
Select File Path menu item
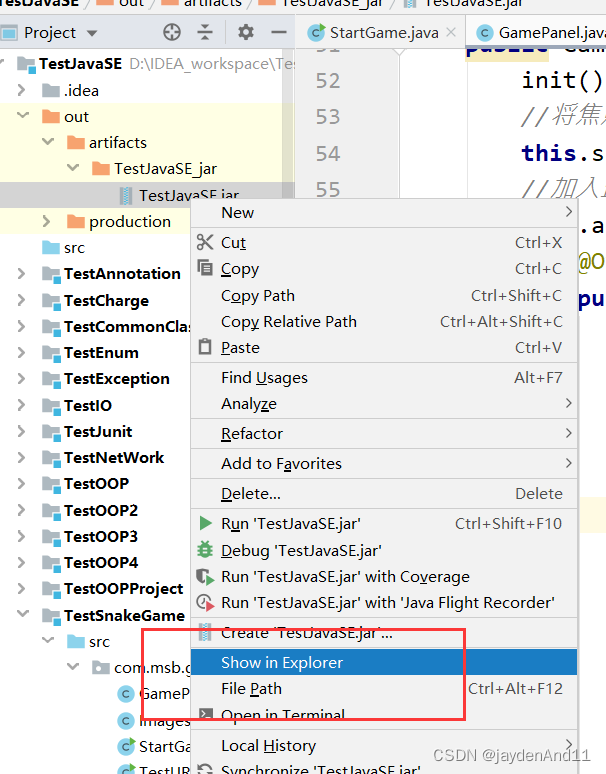pos(384,689)
